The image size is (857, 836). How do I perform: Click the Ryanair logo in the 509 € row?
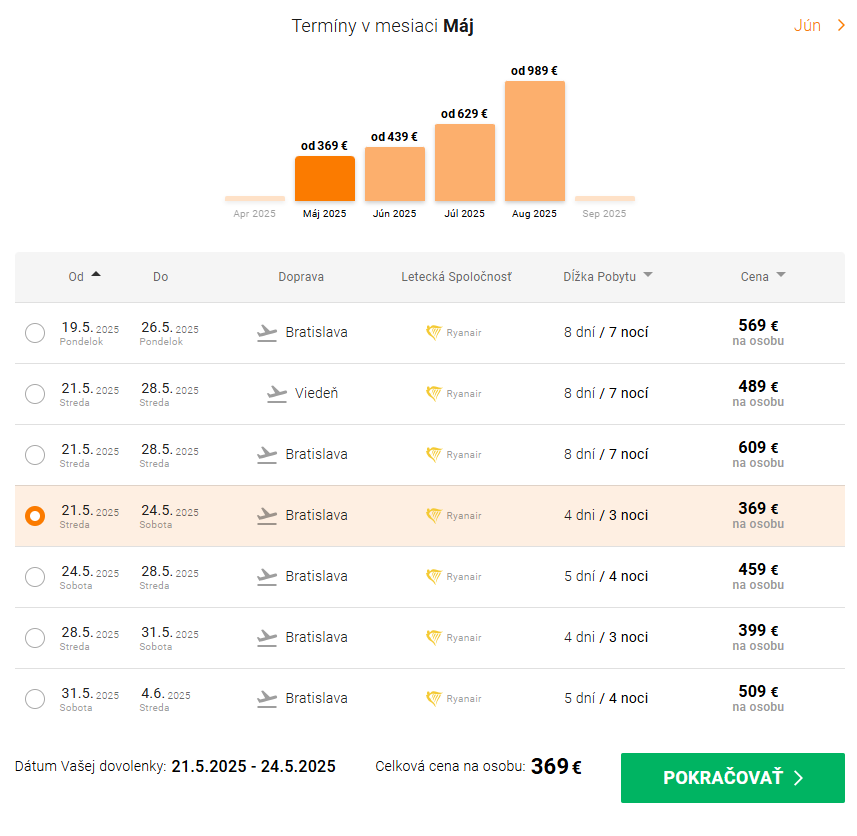pyautogui.click(x=434, y=699)
